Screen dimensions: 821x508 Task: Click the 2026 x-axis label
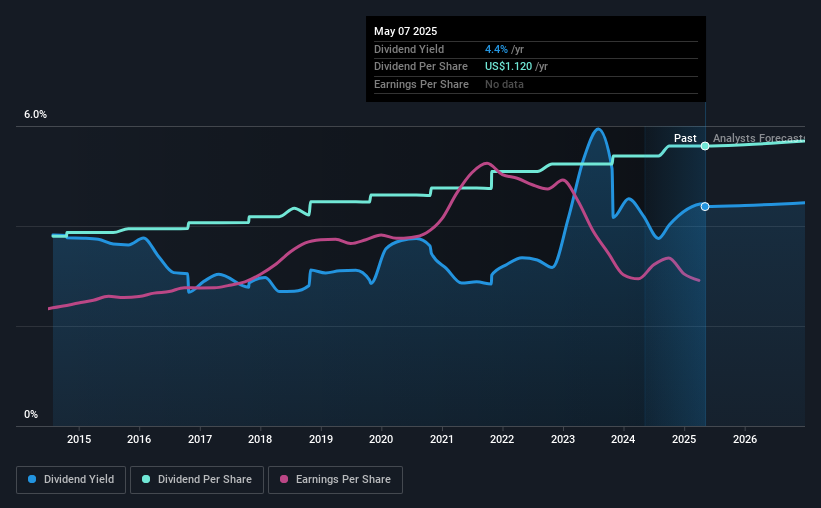tap(745, 439)
